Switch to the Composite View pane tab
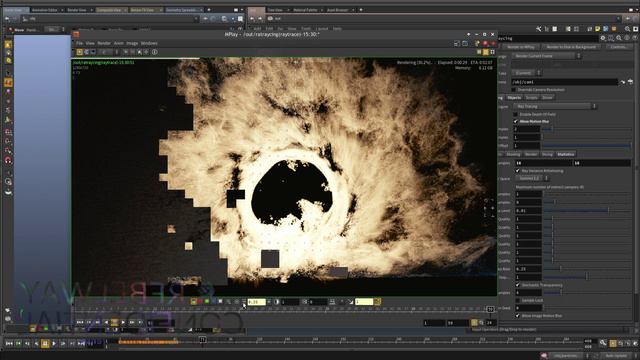The height and width of the screenshot is (360, 640). (x=109, y=10)
